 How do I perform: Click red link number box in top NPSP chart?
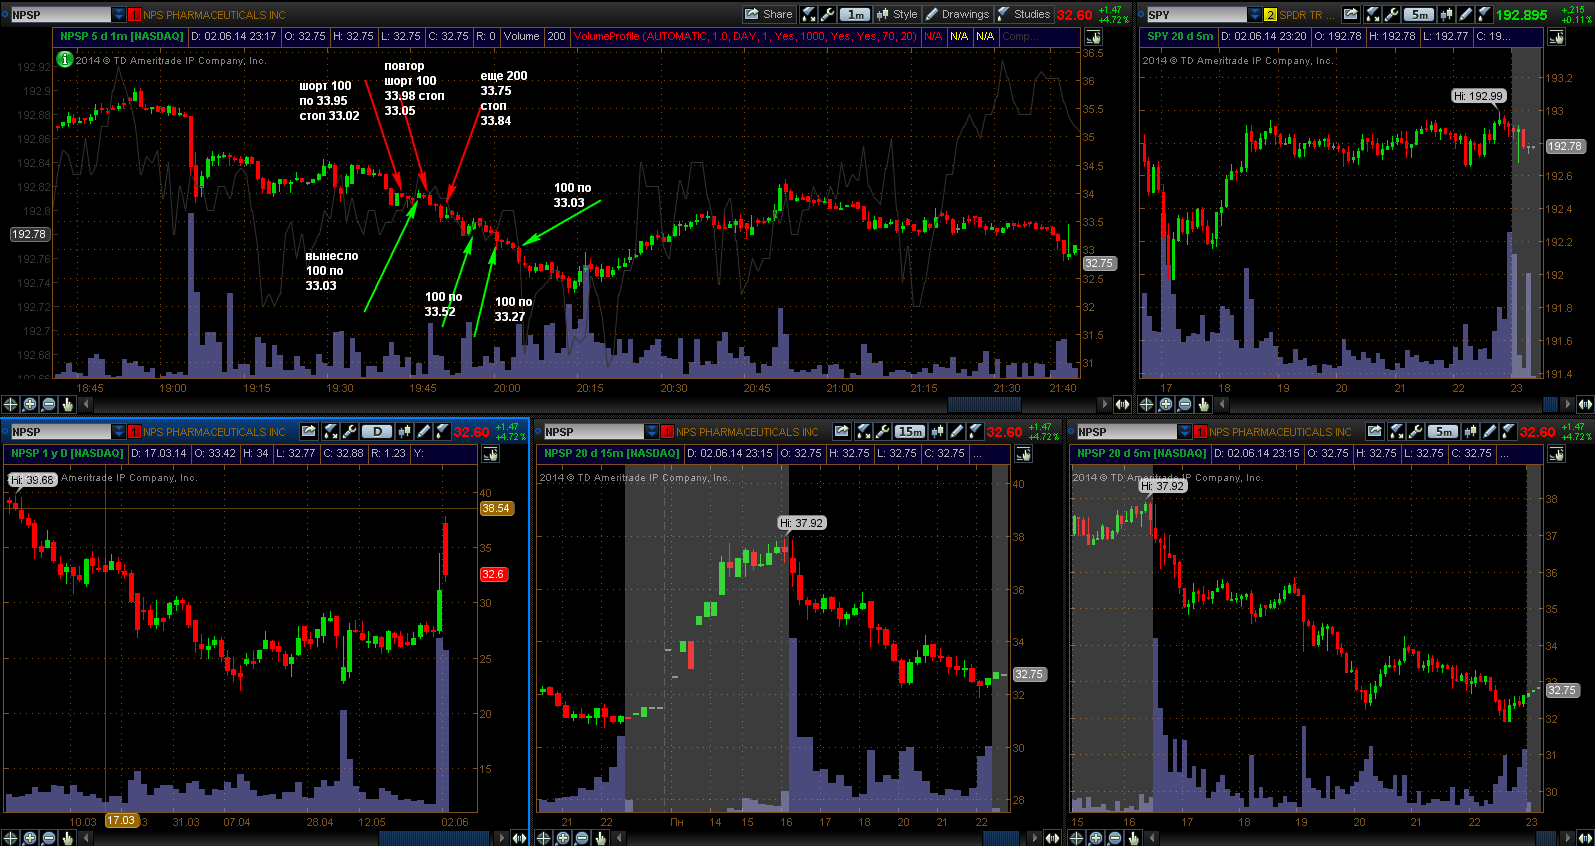(134, 15)
